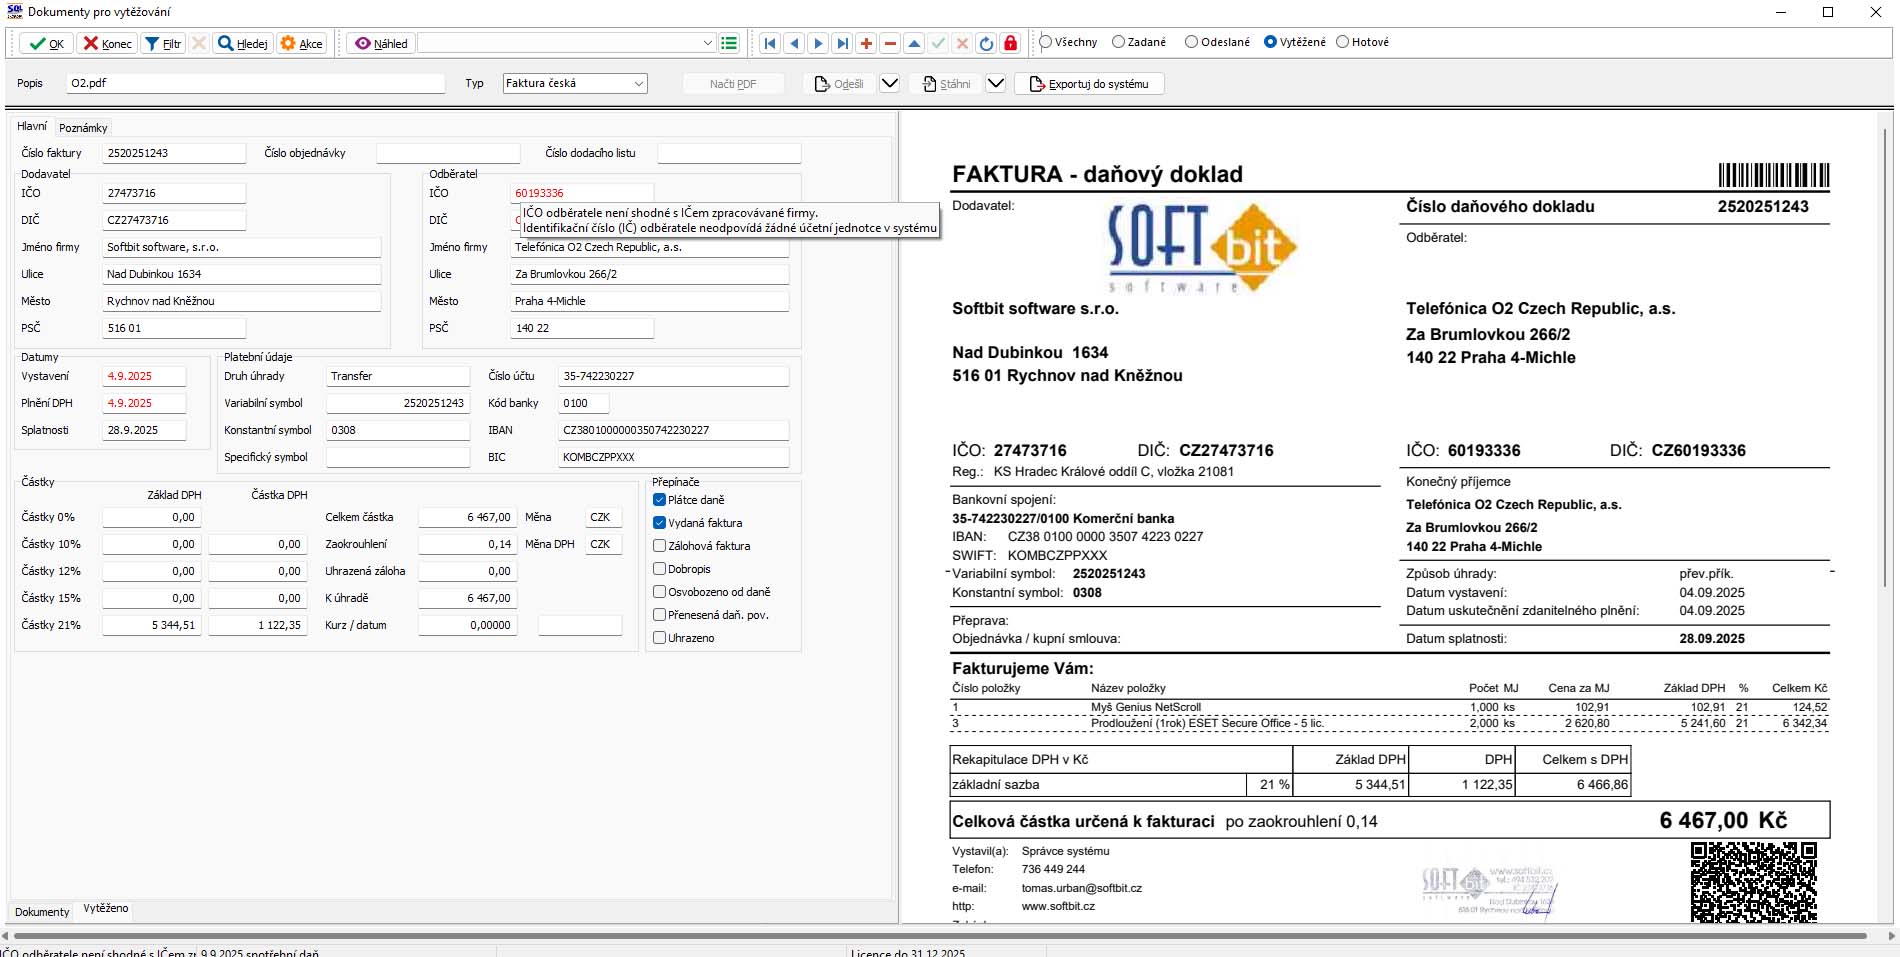Click the red plus add record icon

[x=866, y=43]
